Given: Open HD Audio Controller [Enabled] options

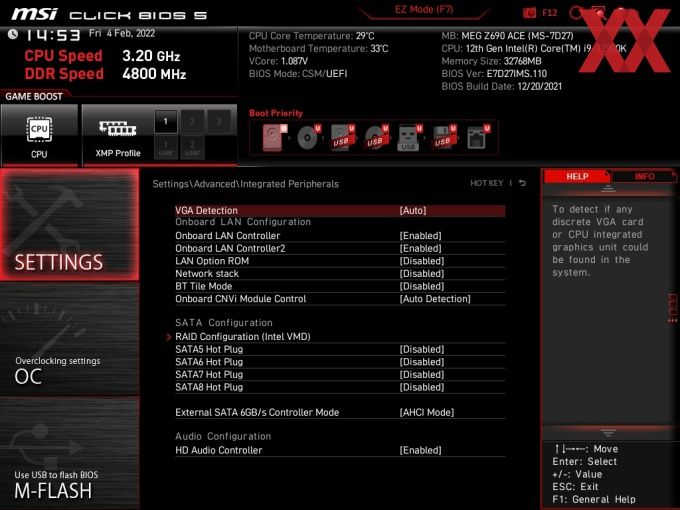Looking at the screenshot, I should [420, 450].
